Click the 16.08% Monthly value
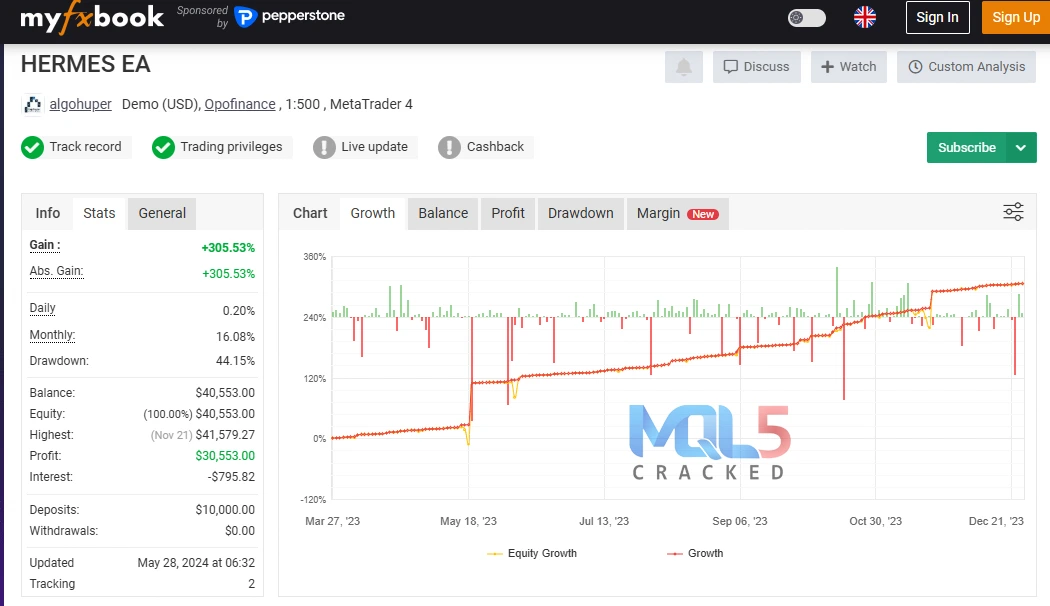 [x=235, y=337]
